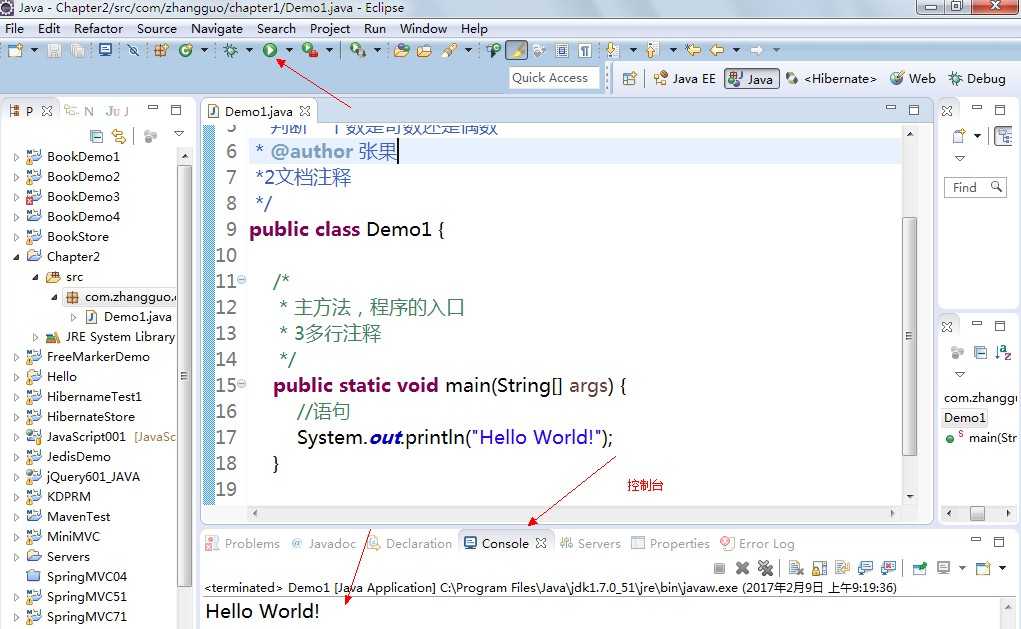Open the Navigate menu

tap(217, 29)
